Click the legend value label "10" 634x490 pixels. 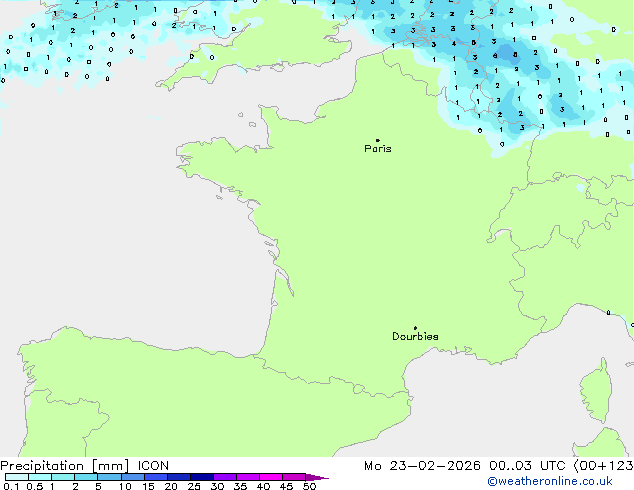point(125,486)
